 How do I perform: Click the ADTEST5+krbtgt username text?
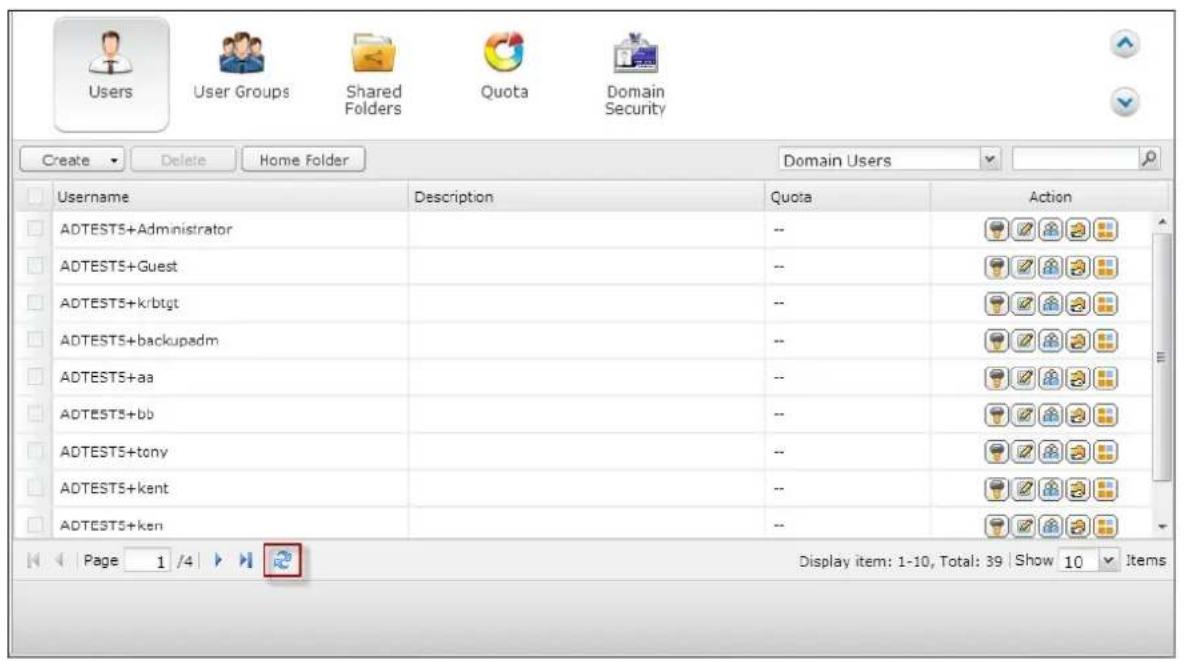point(119,303)
